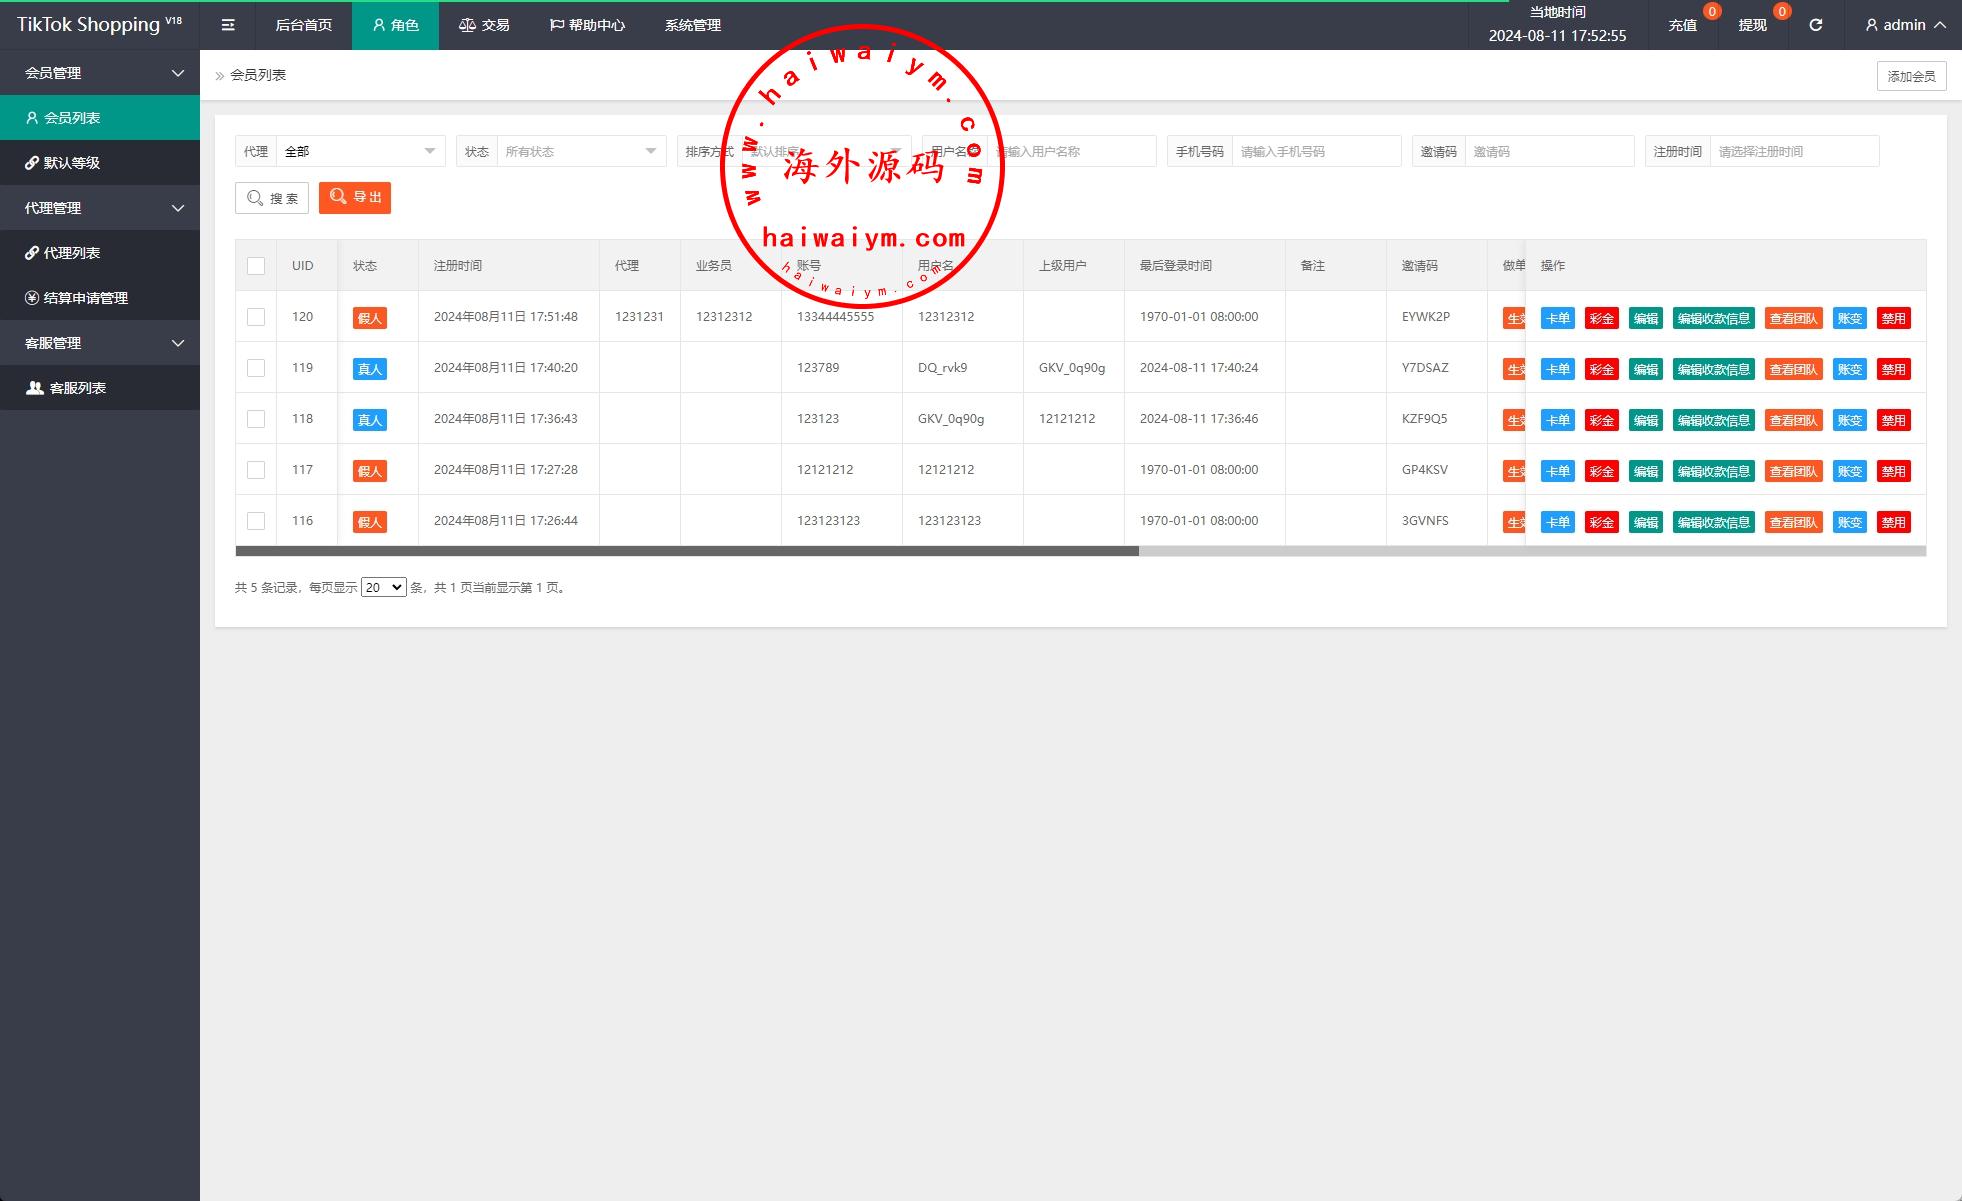Image resolution: width=1962 pixels, height=1201 pixels.
Task: Tick the checkbox for UID 120 row
Action: click(256, 317)
